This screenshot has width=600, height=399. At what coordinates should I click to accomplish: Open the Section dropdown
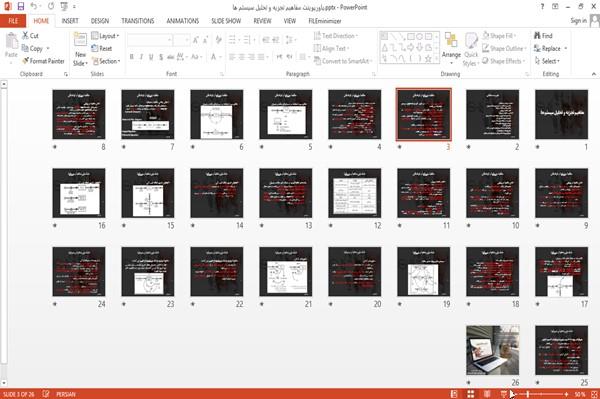pos(106,61)
